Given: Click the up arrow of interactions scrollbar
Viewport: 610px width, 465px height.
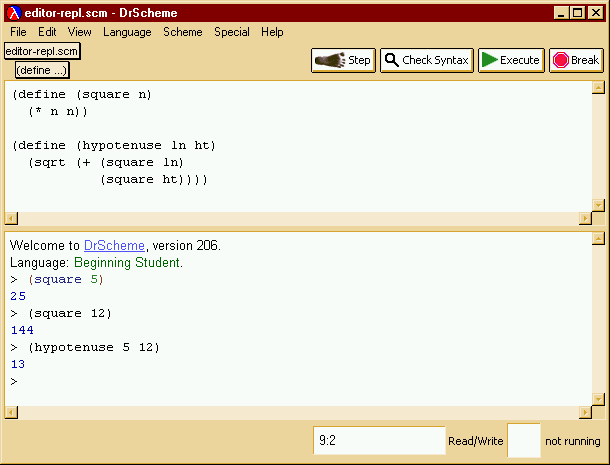Looking at the screenshot, I should (598, 238).
